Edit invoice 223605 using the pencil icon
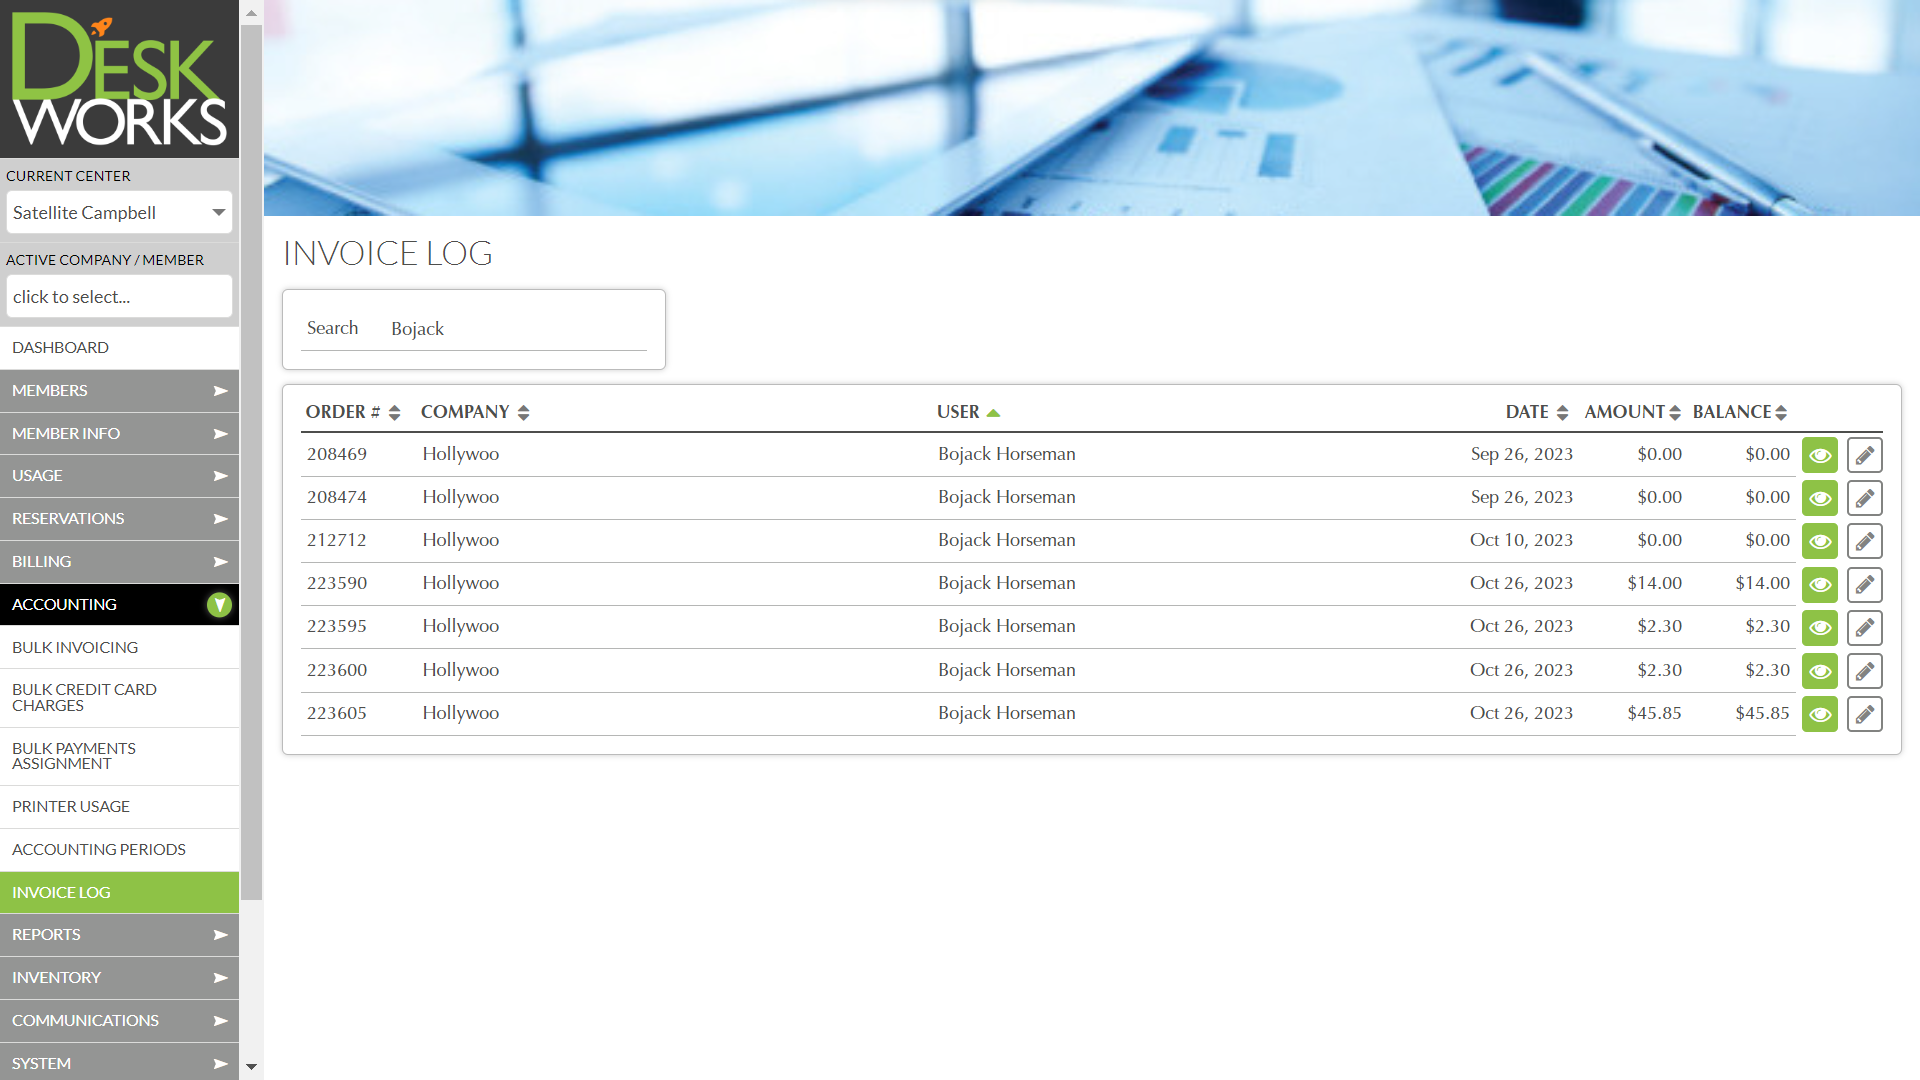The width and height of the screenshot is (1920, 1080). pos(1864,714)
